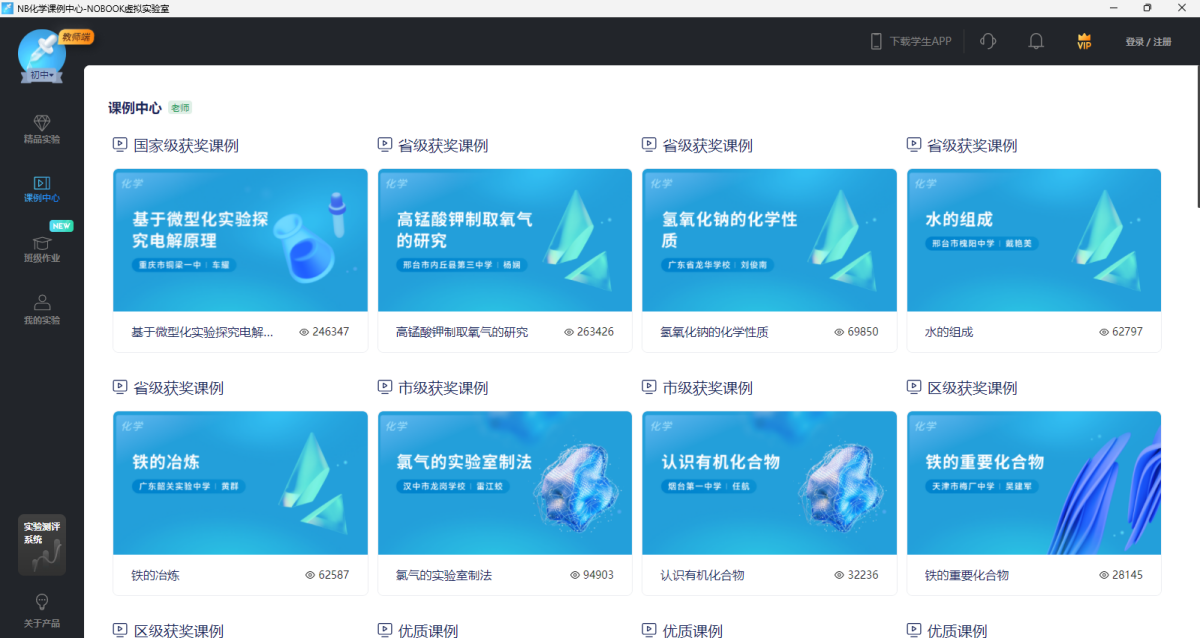Screen dimensions: 1200x638
Task: Click play icon beside 国家级获奖课例
Action: click(120, 145)
